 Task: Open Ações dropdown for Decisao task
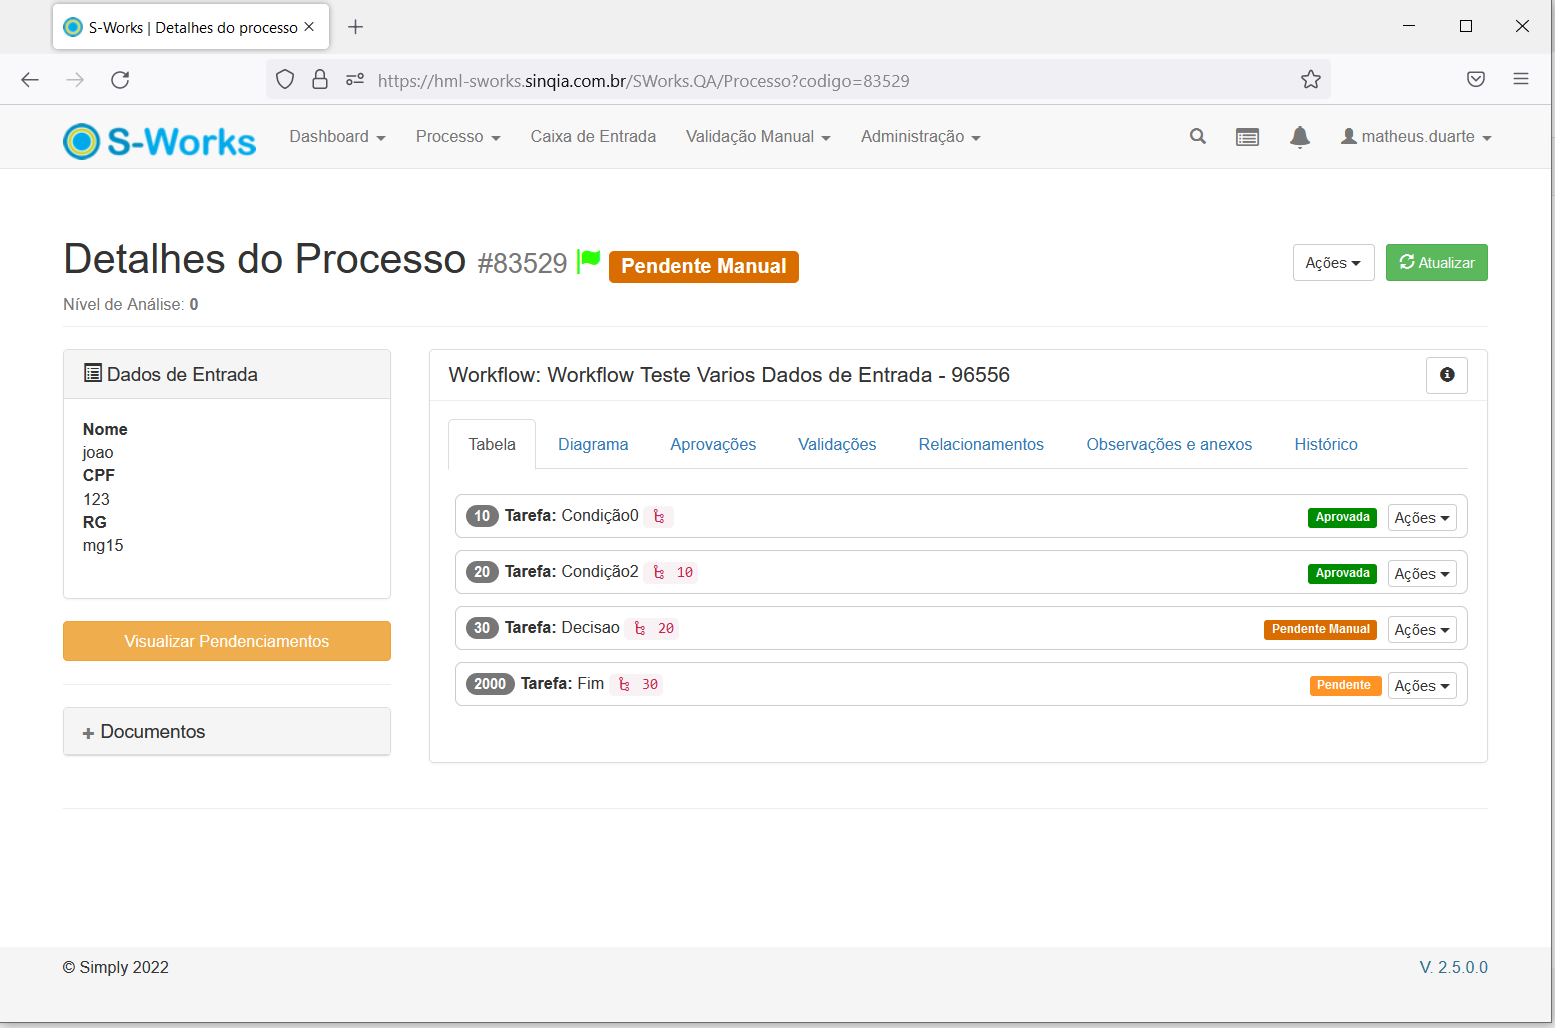click(1422, 630)
